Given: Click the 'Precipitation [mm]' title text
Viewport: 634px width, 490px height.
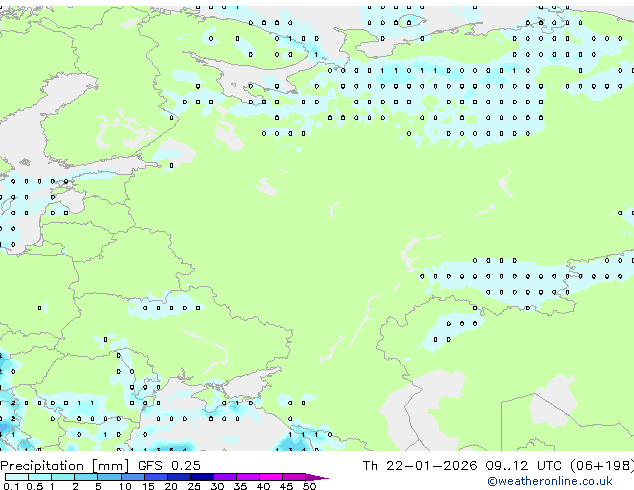Looking at the screenshot, I should [65, 466].
